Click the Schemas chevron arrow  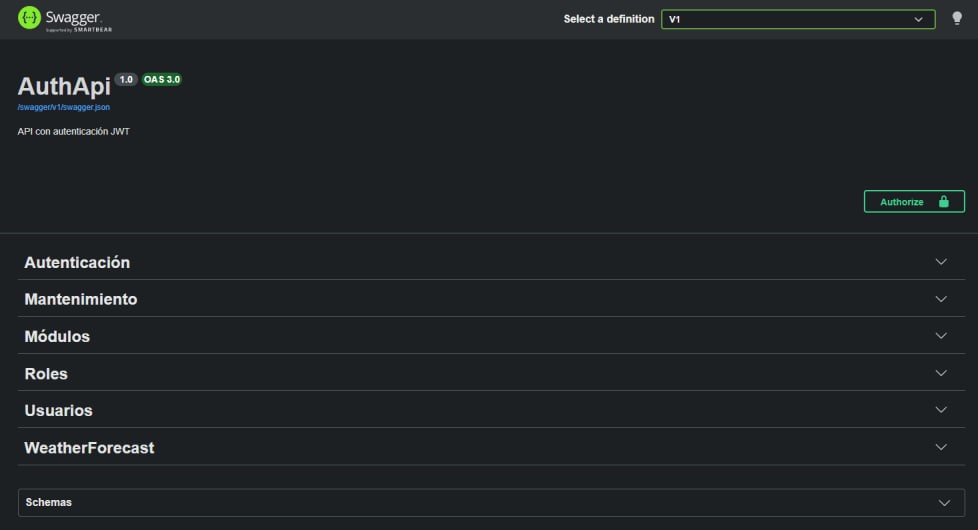click(943, 502)
